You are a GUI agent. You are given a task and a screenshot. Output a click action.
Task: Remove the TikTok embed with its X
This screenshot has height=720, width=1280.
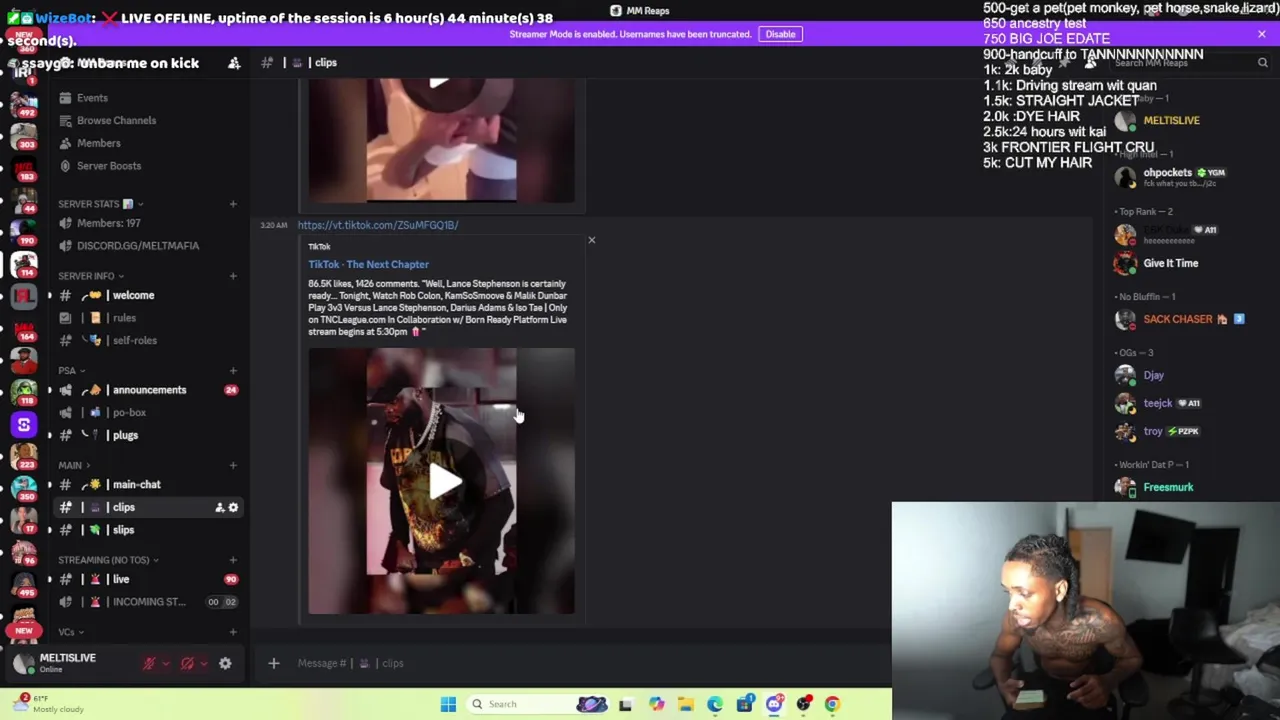(591, 240)
